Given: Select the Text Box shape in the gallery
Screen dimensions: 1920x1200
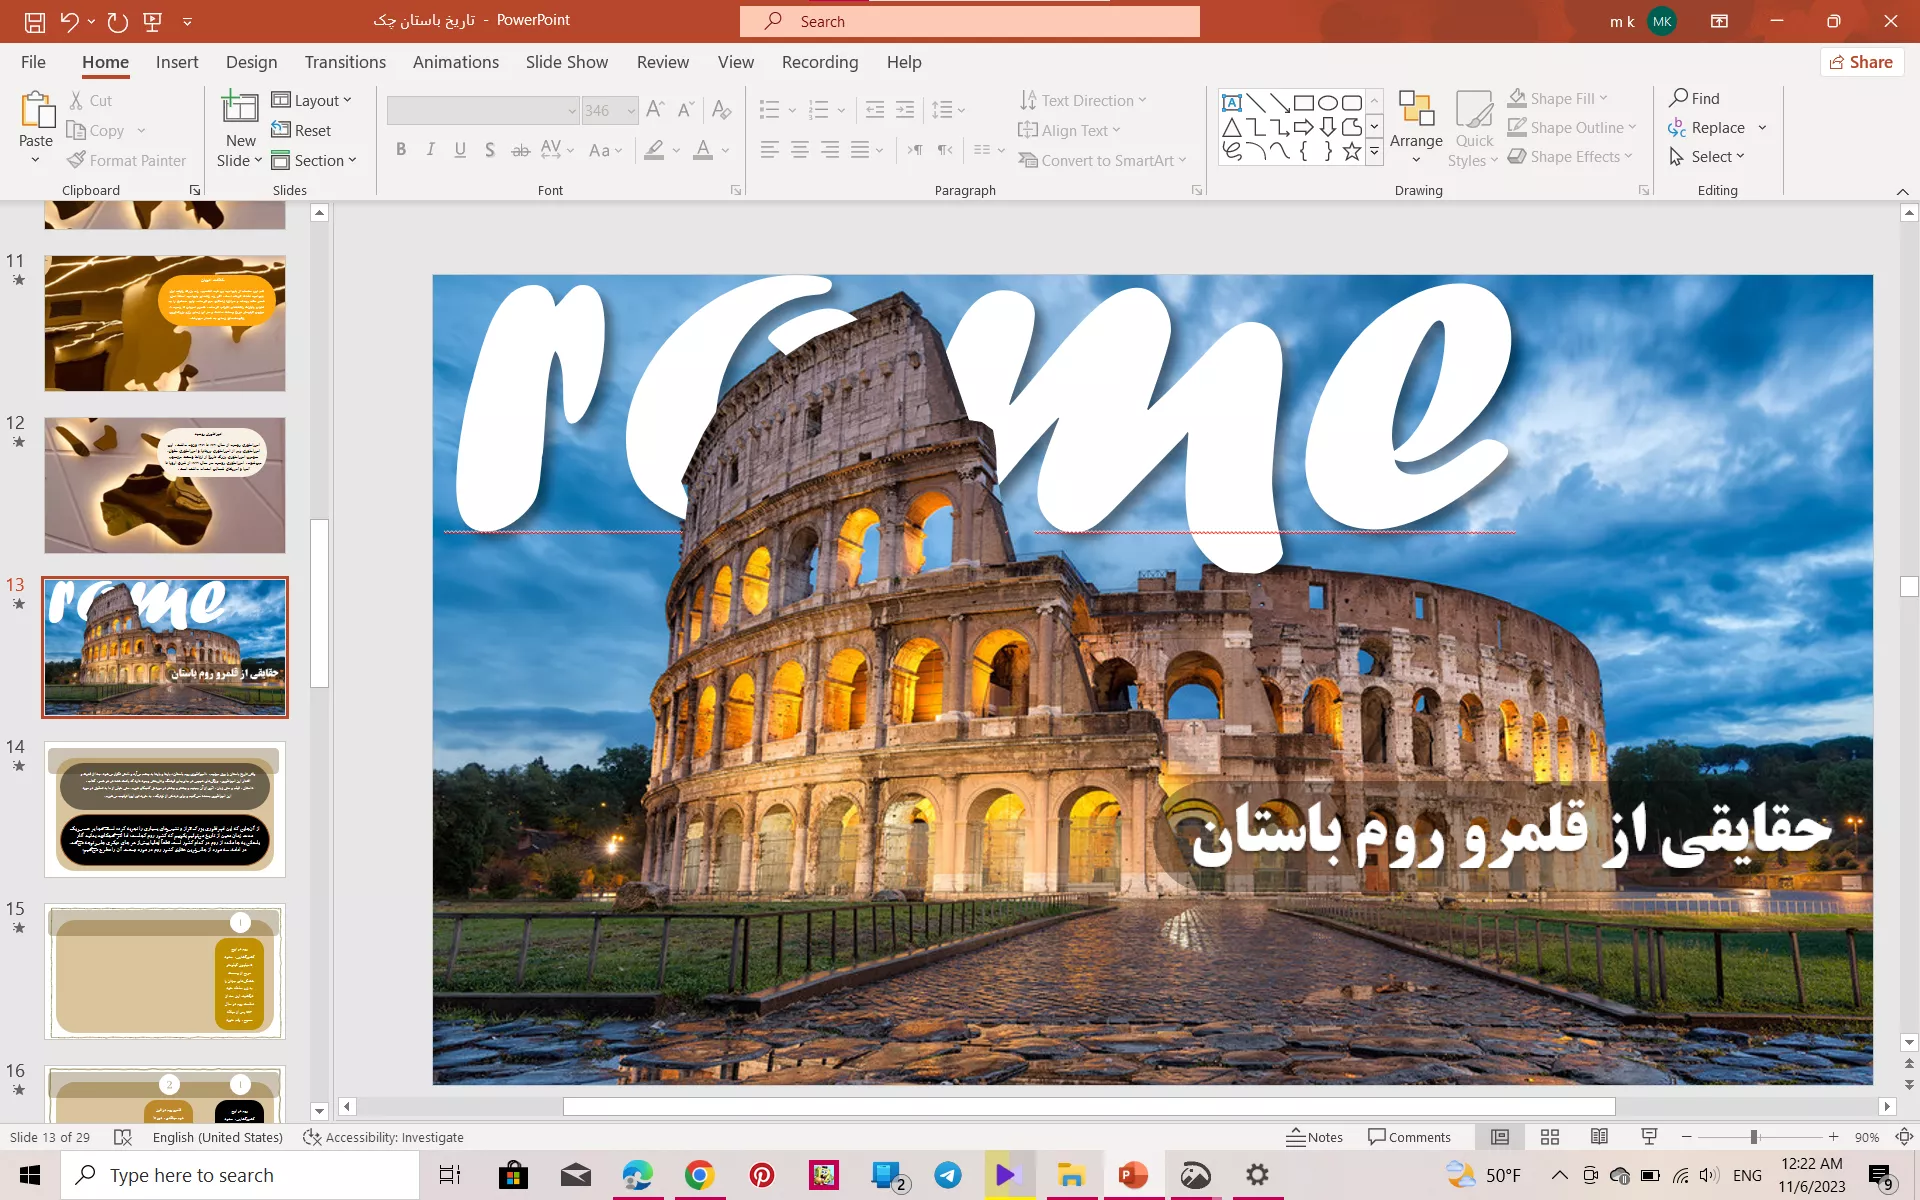Looking at the screenshot, I should point(1232,102).
